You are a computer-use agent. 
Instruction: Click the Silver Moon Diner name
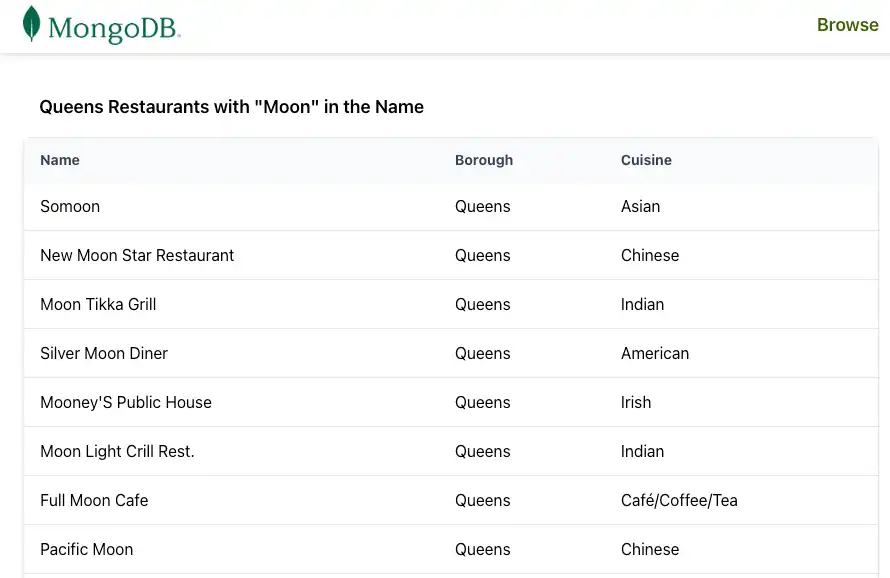[104, 353]
